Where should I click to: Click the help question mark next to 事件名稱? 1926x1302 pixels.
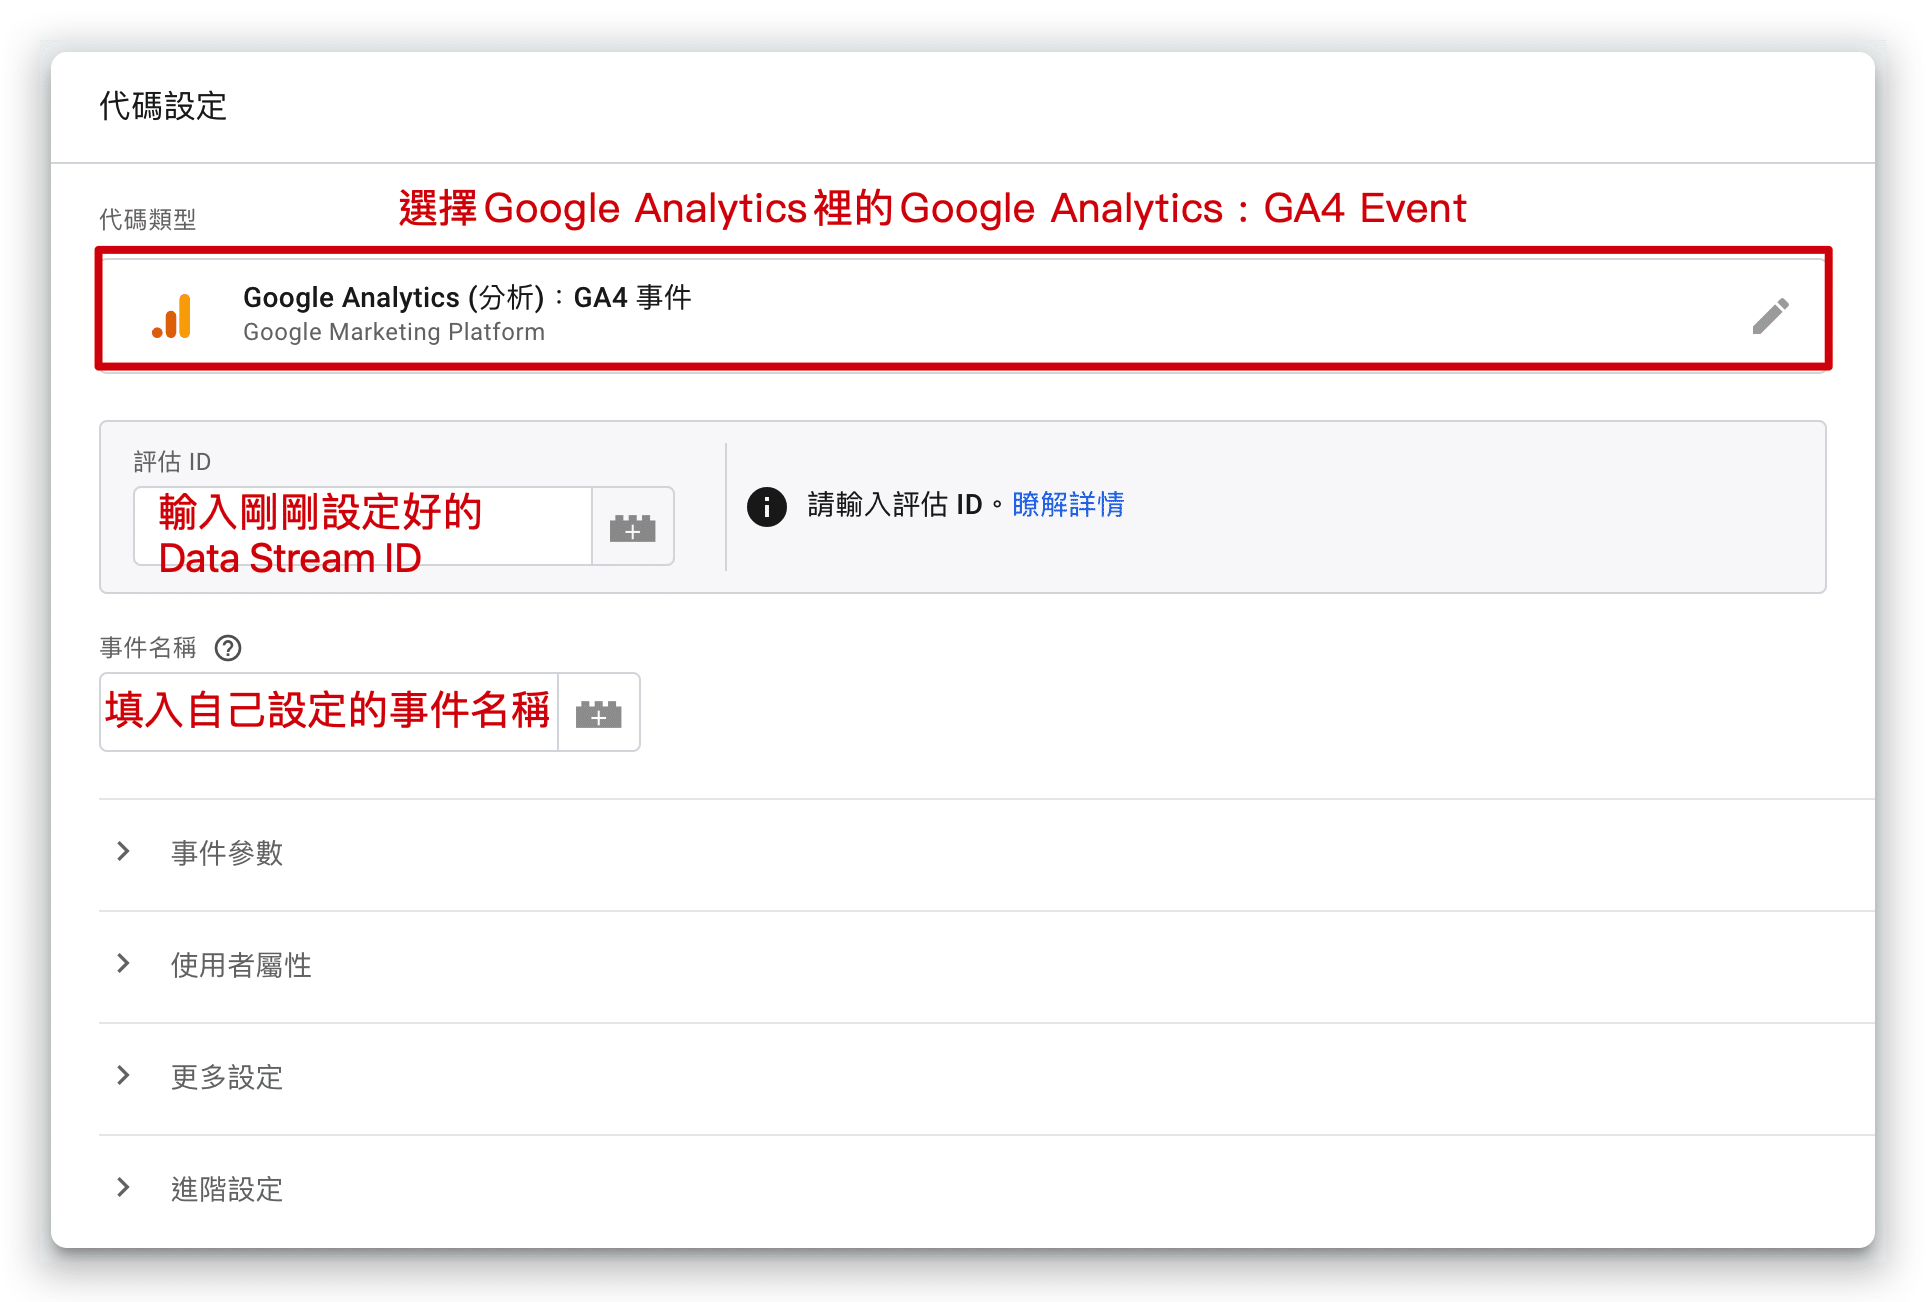point(228,648)
